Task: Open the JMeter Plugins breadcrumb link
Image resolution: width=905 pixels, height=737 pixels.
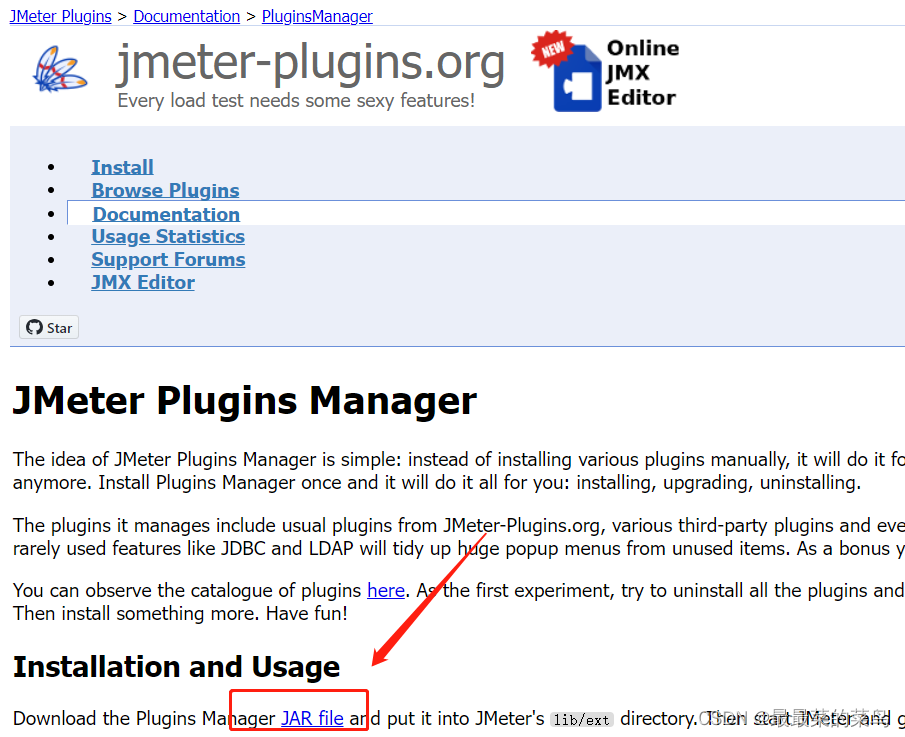Action: tap(61, 16)
